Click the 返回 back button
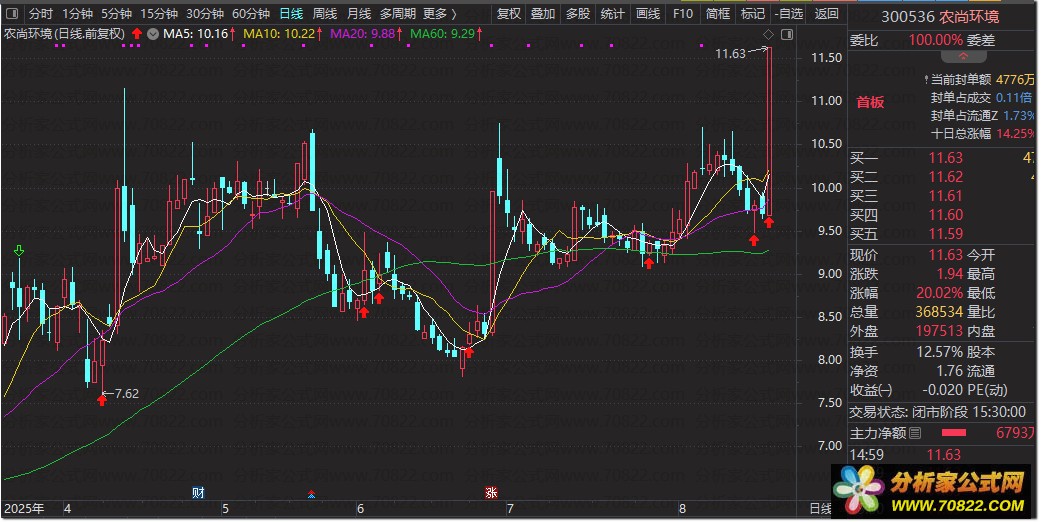This screenshot has width=1041, height=522. click(x=827, y=13)
